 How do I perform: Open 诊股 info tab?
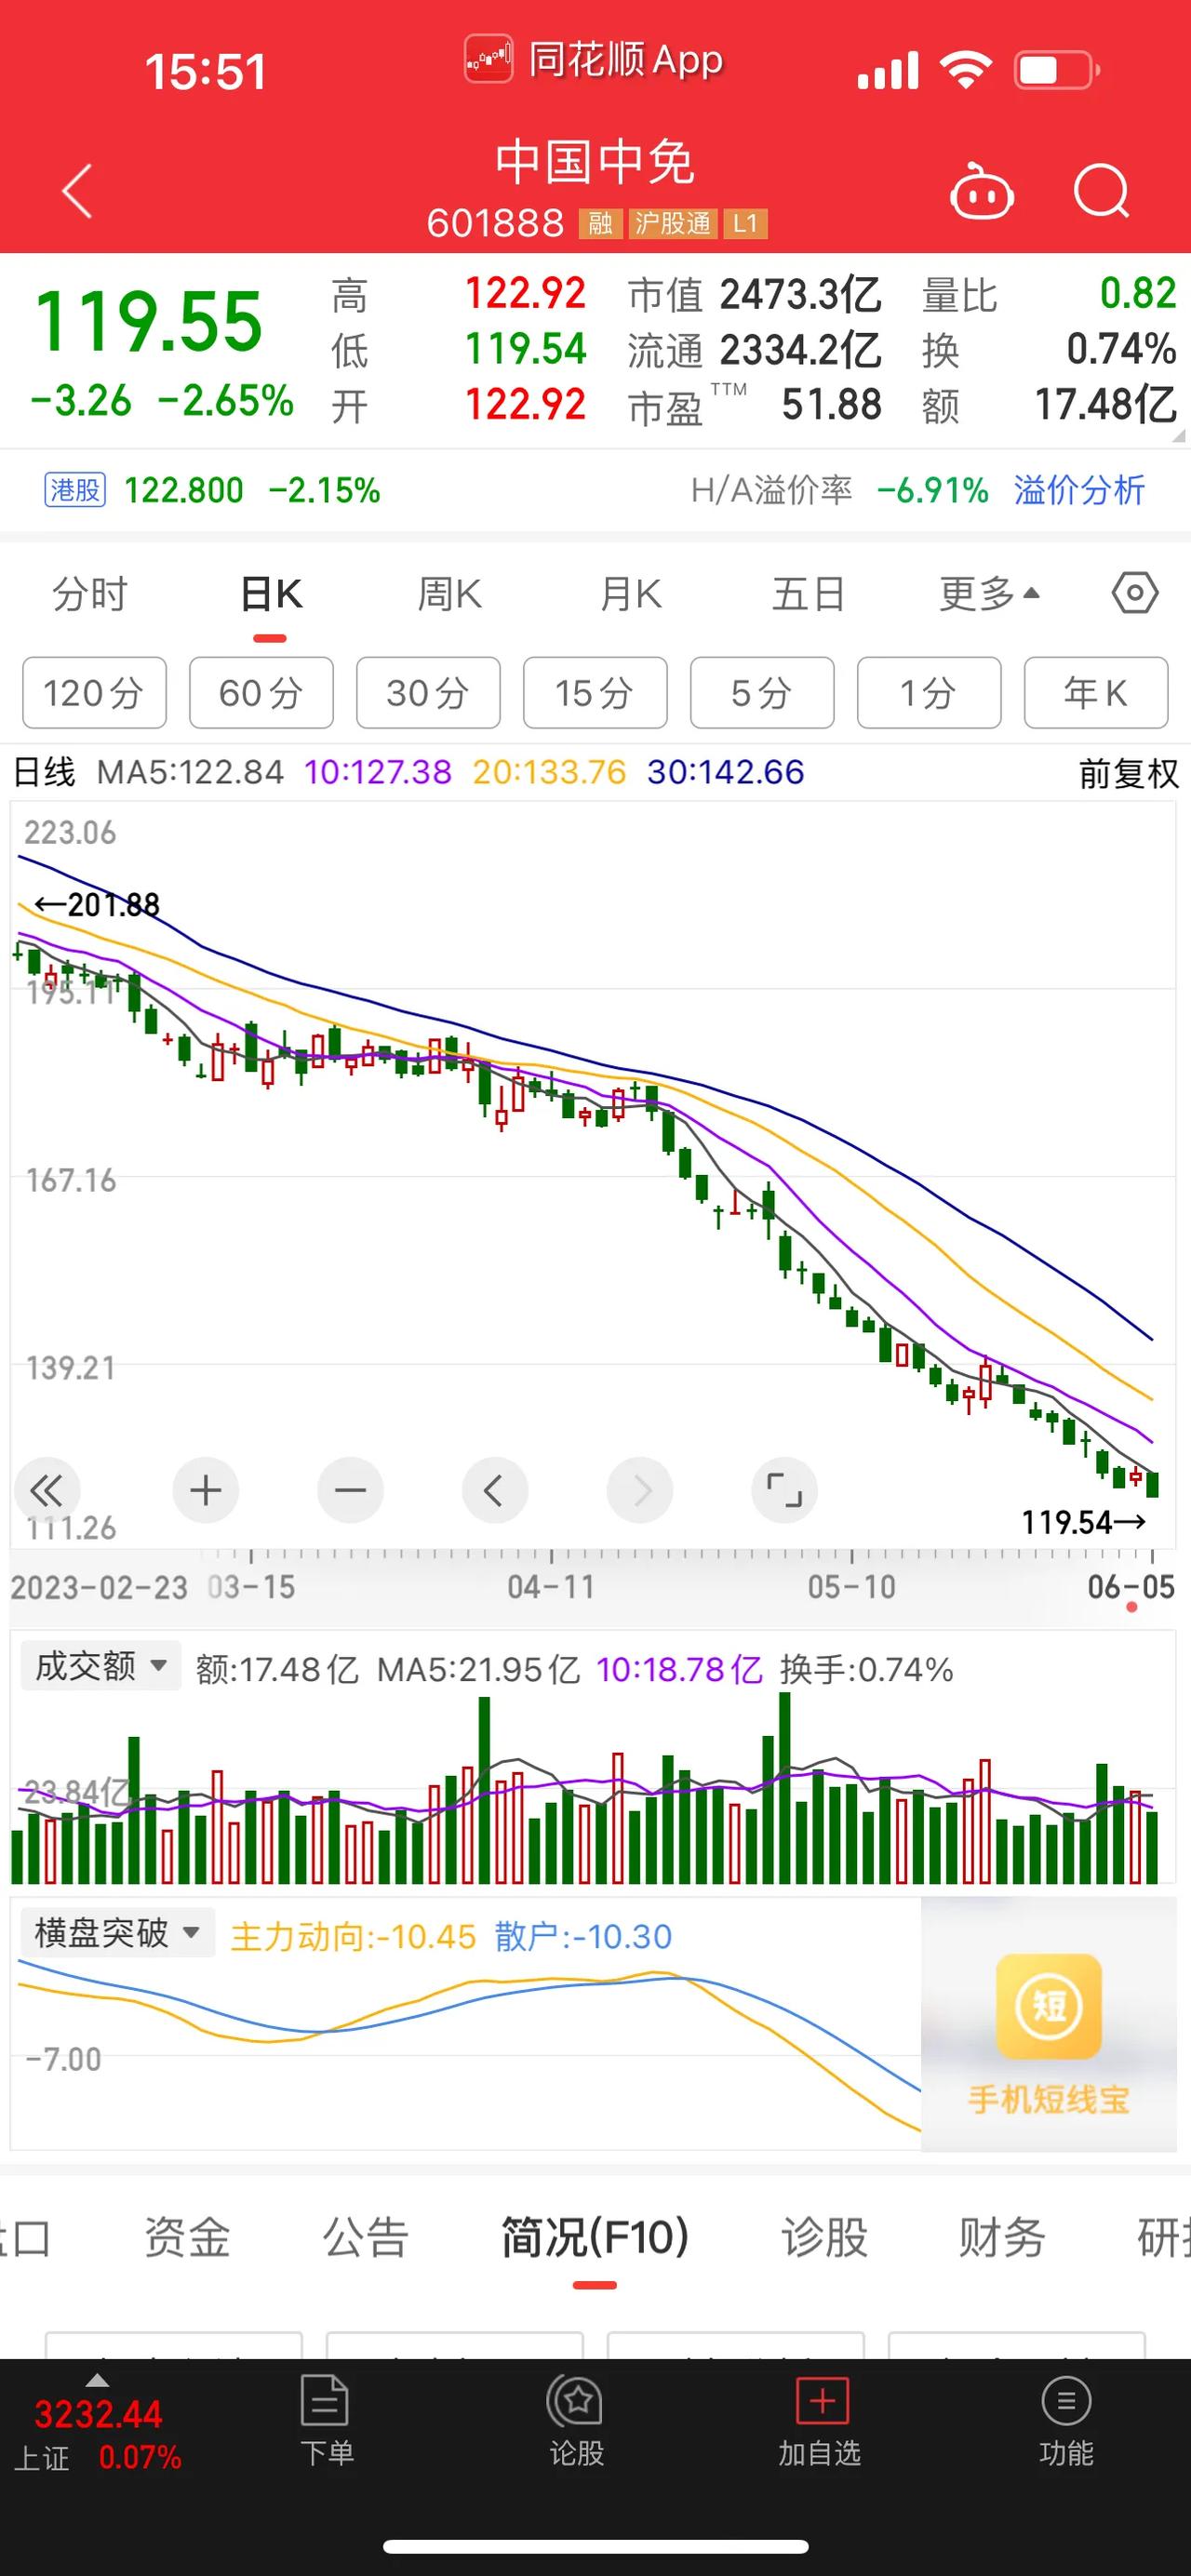(x=824, y=2238)
